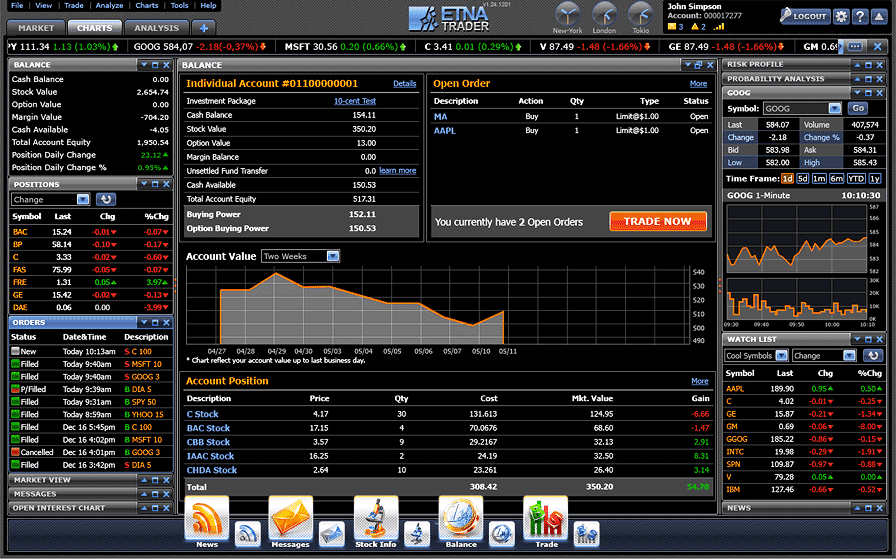The height and width of the screenshot is (560, 896).
Task: Click the learn more link
Action: pos(398,171)
